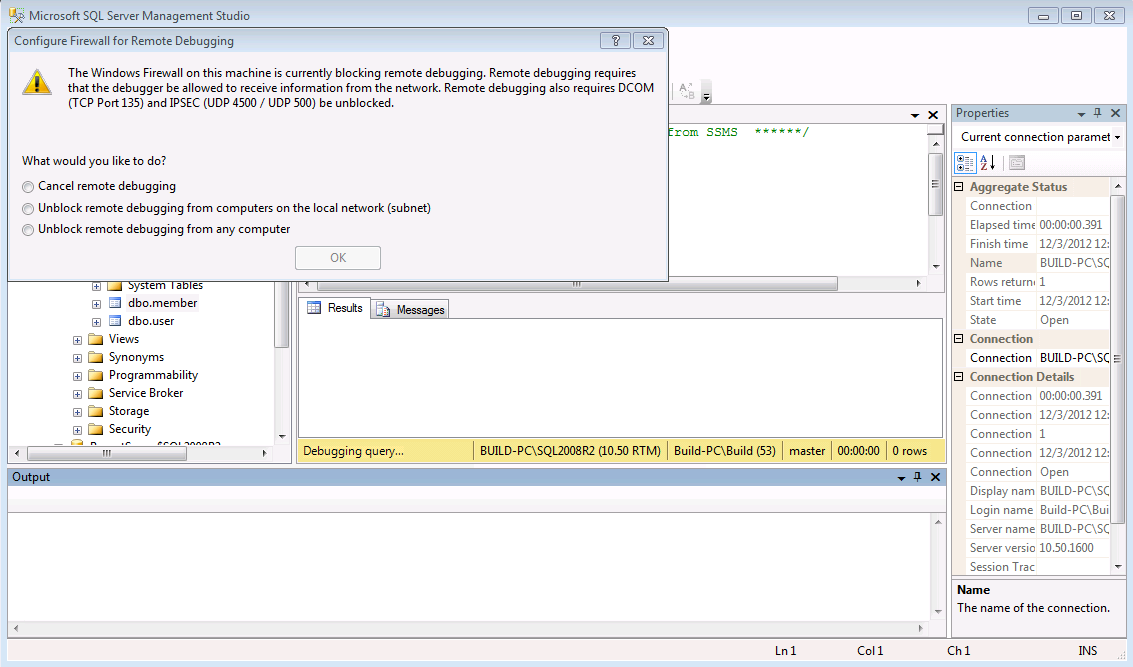Viewport: 1133px width, 667px height.
Task: Select the dbo.member table icon
Action: [115, 303]
